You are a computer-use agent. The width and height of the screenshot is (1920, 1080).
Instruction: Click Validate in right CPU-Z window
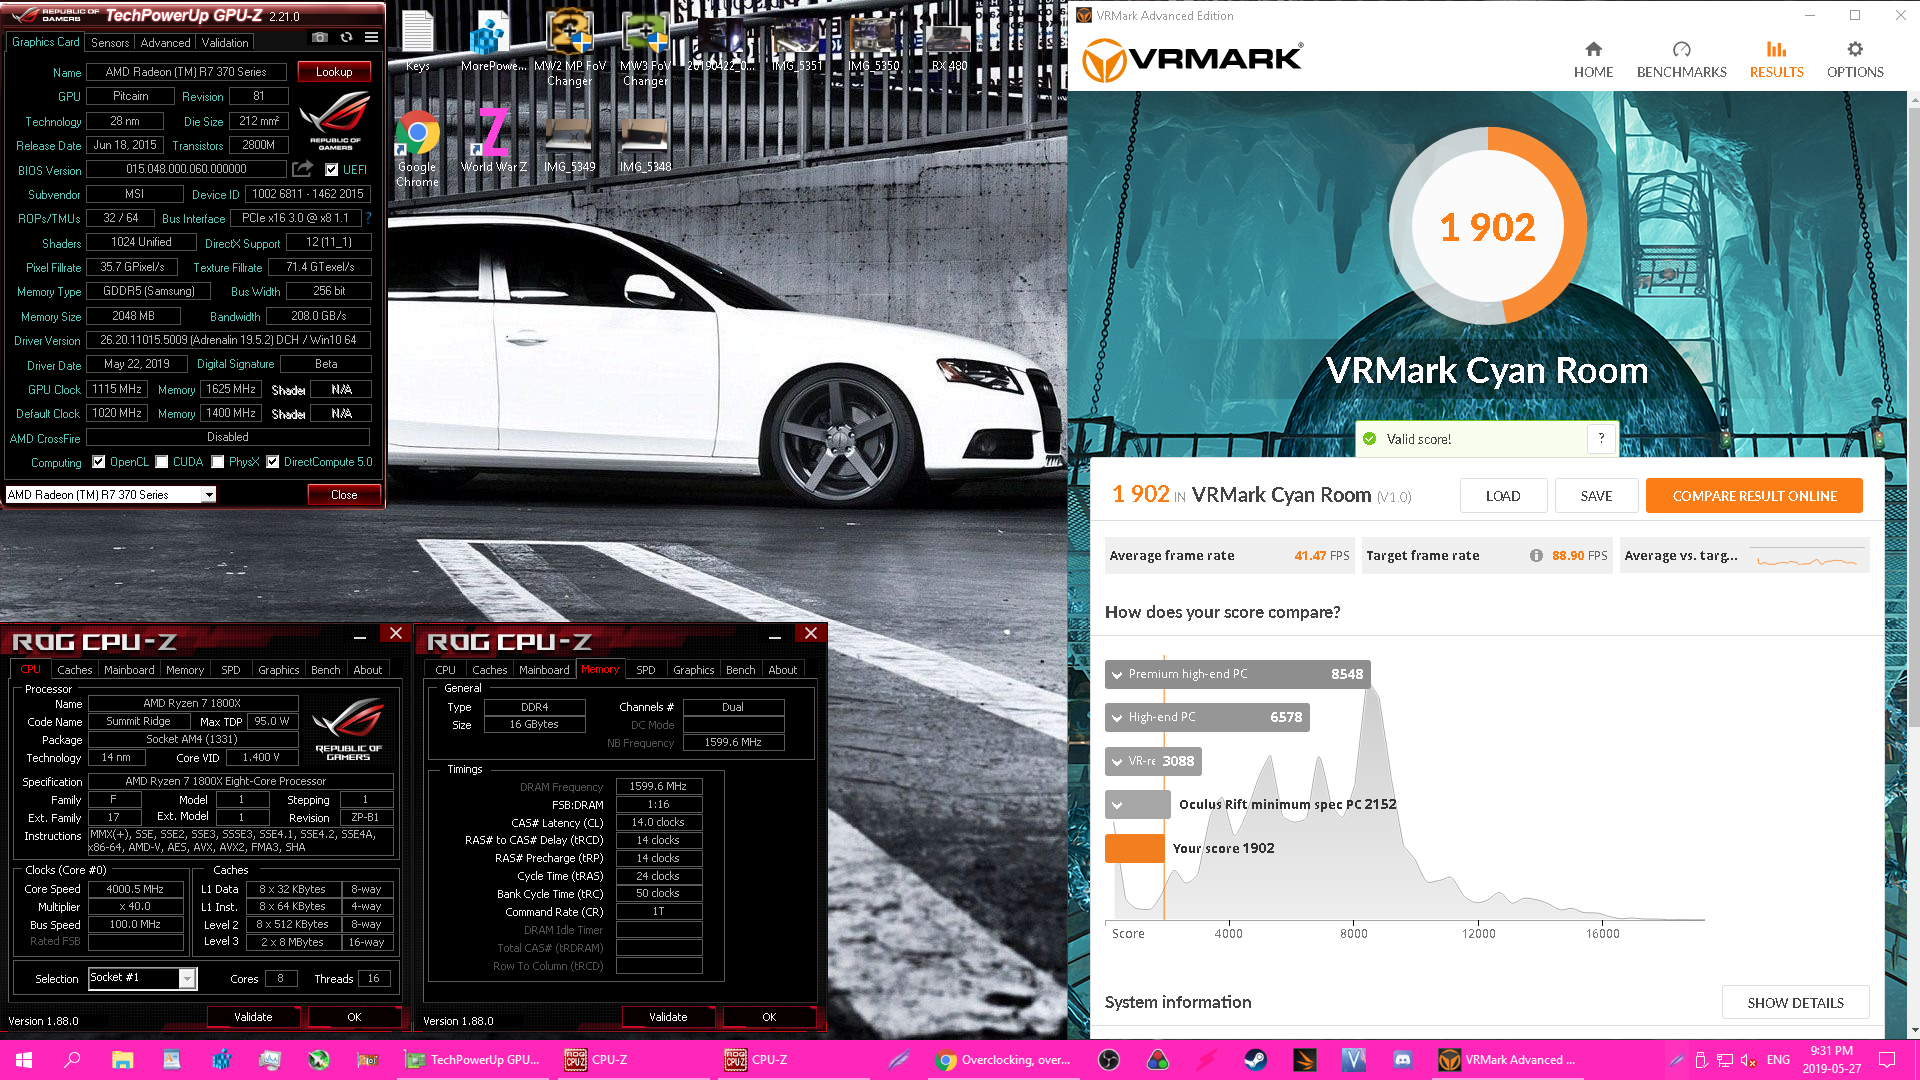pyautogui.click(x=668, y=1017)
